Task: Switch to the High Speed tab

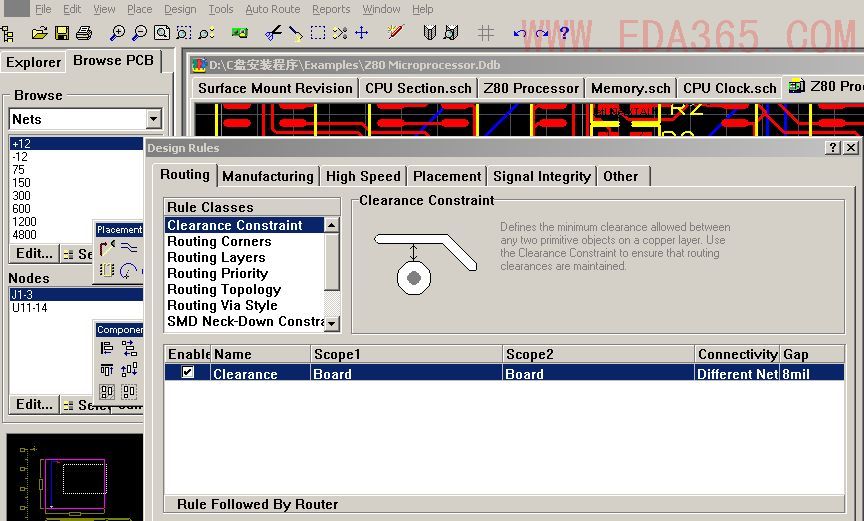Action: [363, 176]
